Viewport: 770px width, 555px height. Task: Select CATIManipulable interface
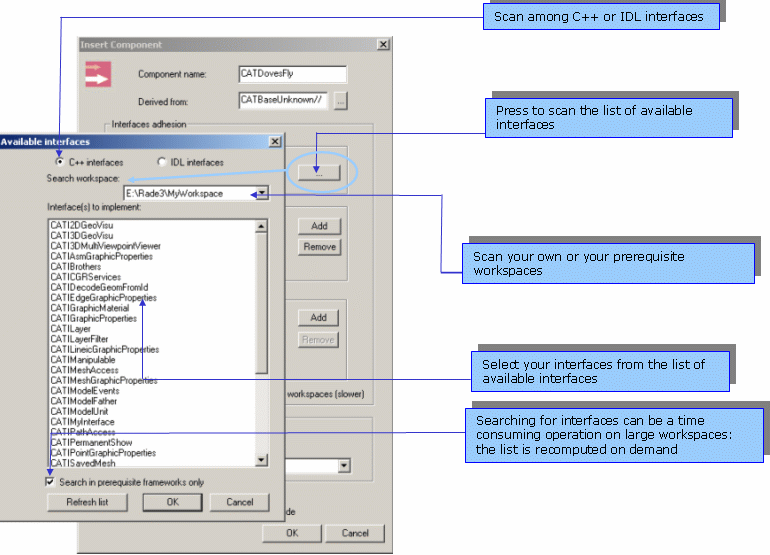tap(83, 360)
